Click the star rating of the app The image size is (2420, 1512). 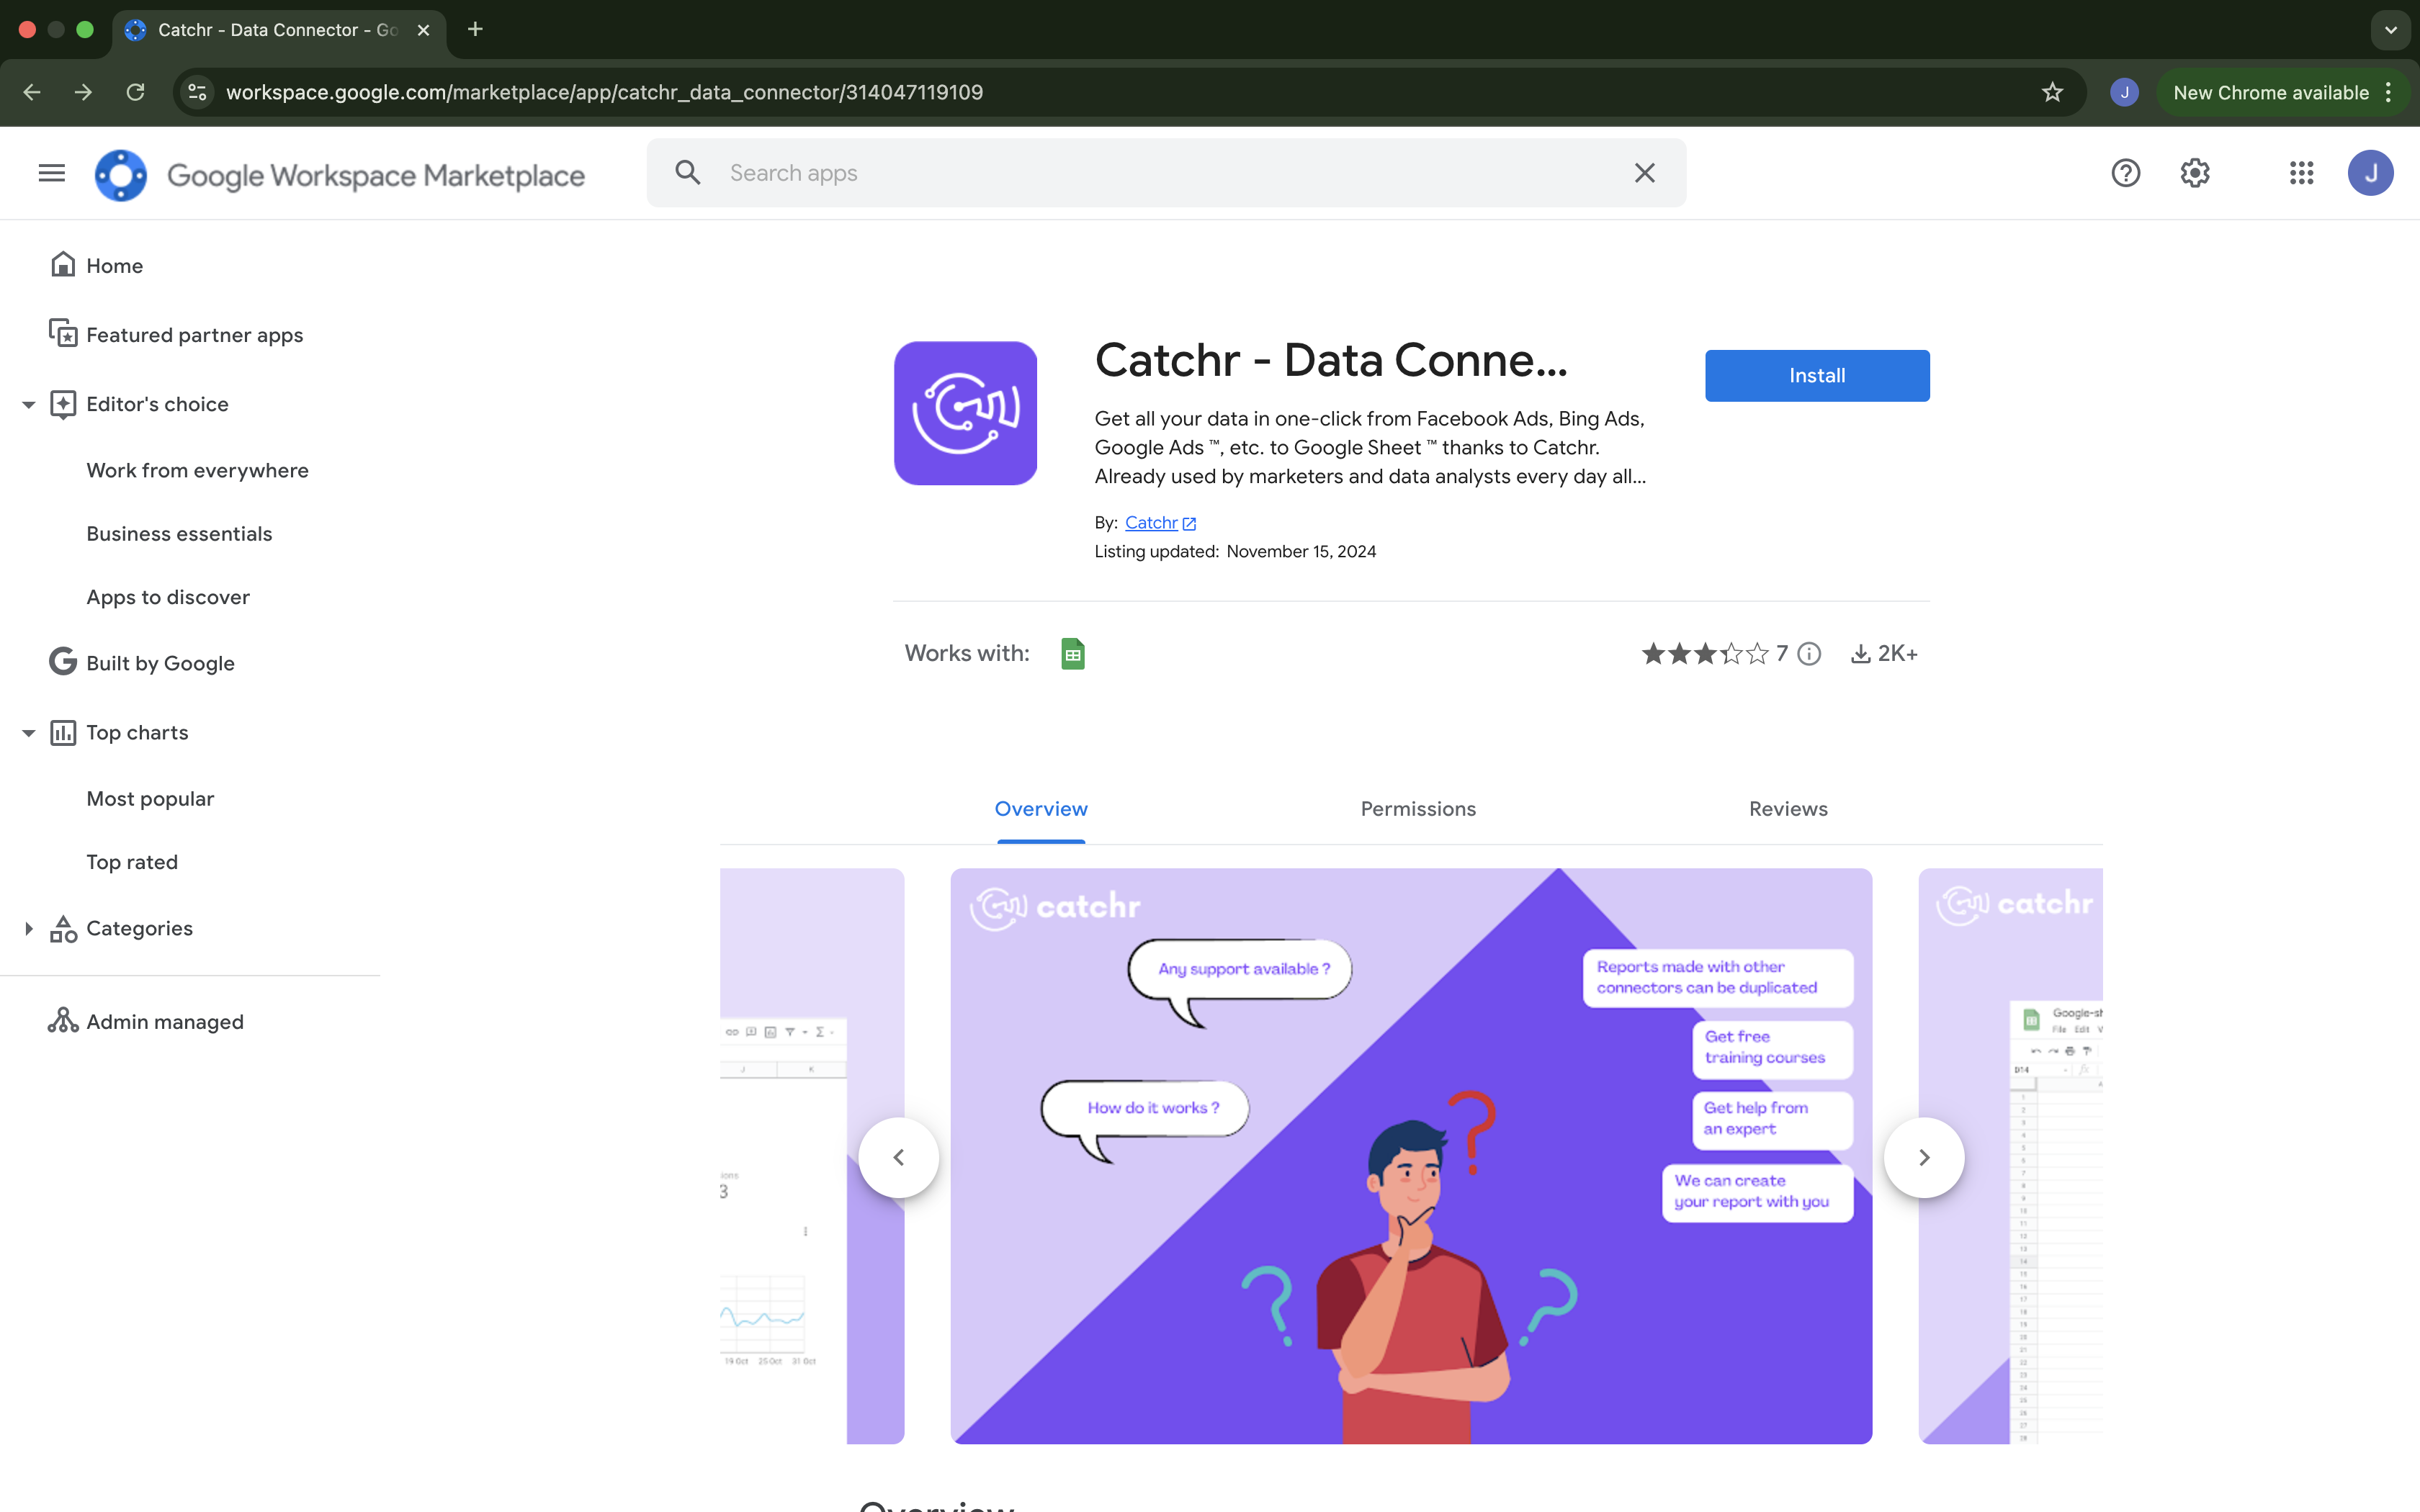(1704, 654)
